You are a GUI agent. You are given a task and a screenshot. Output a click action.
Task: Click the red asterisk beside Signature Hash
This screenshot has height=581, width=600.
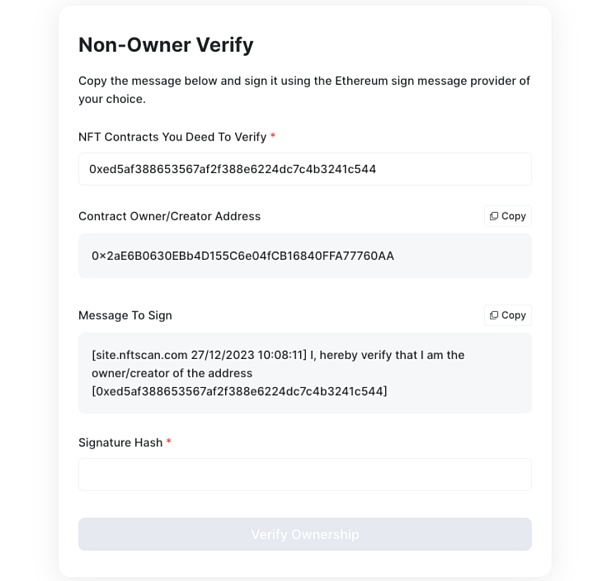[169, 441]
